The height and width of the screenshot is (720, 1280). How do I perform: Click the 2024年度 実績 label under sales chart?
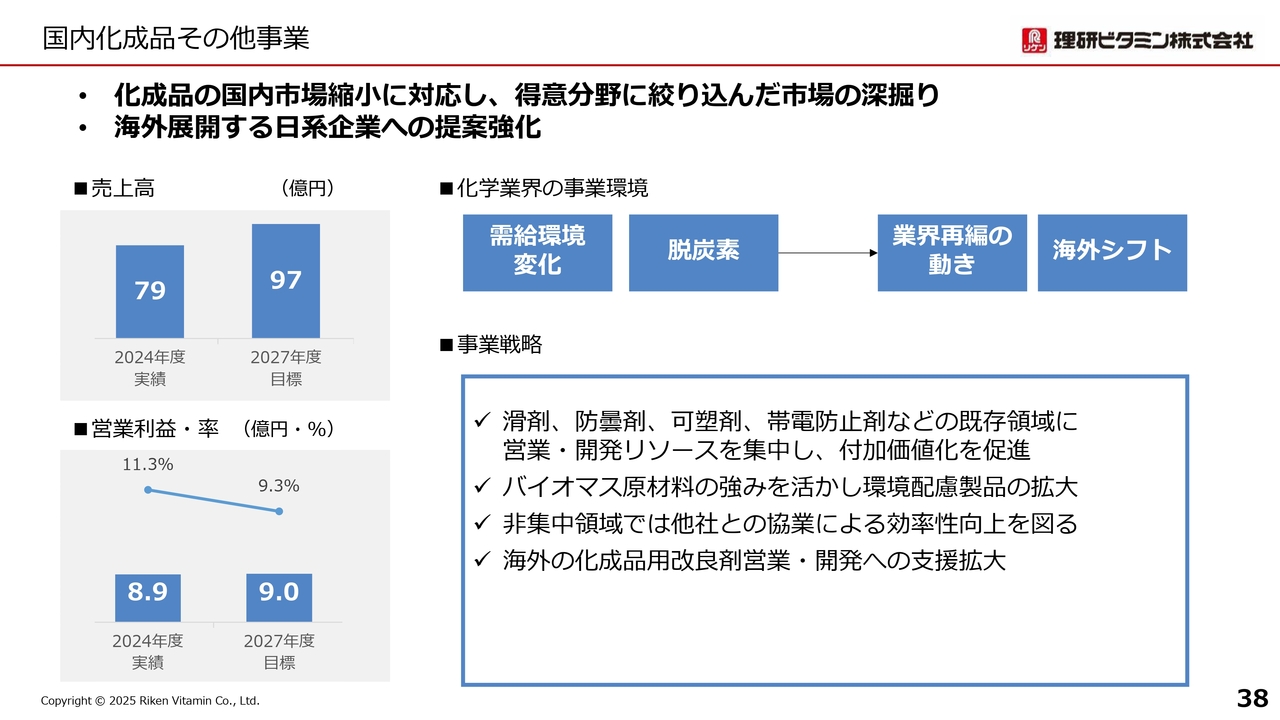pyautogui.click(x=150, y=368)
